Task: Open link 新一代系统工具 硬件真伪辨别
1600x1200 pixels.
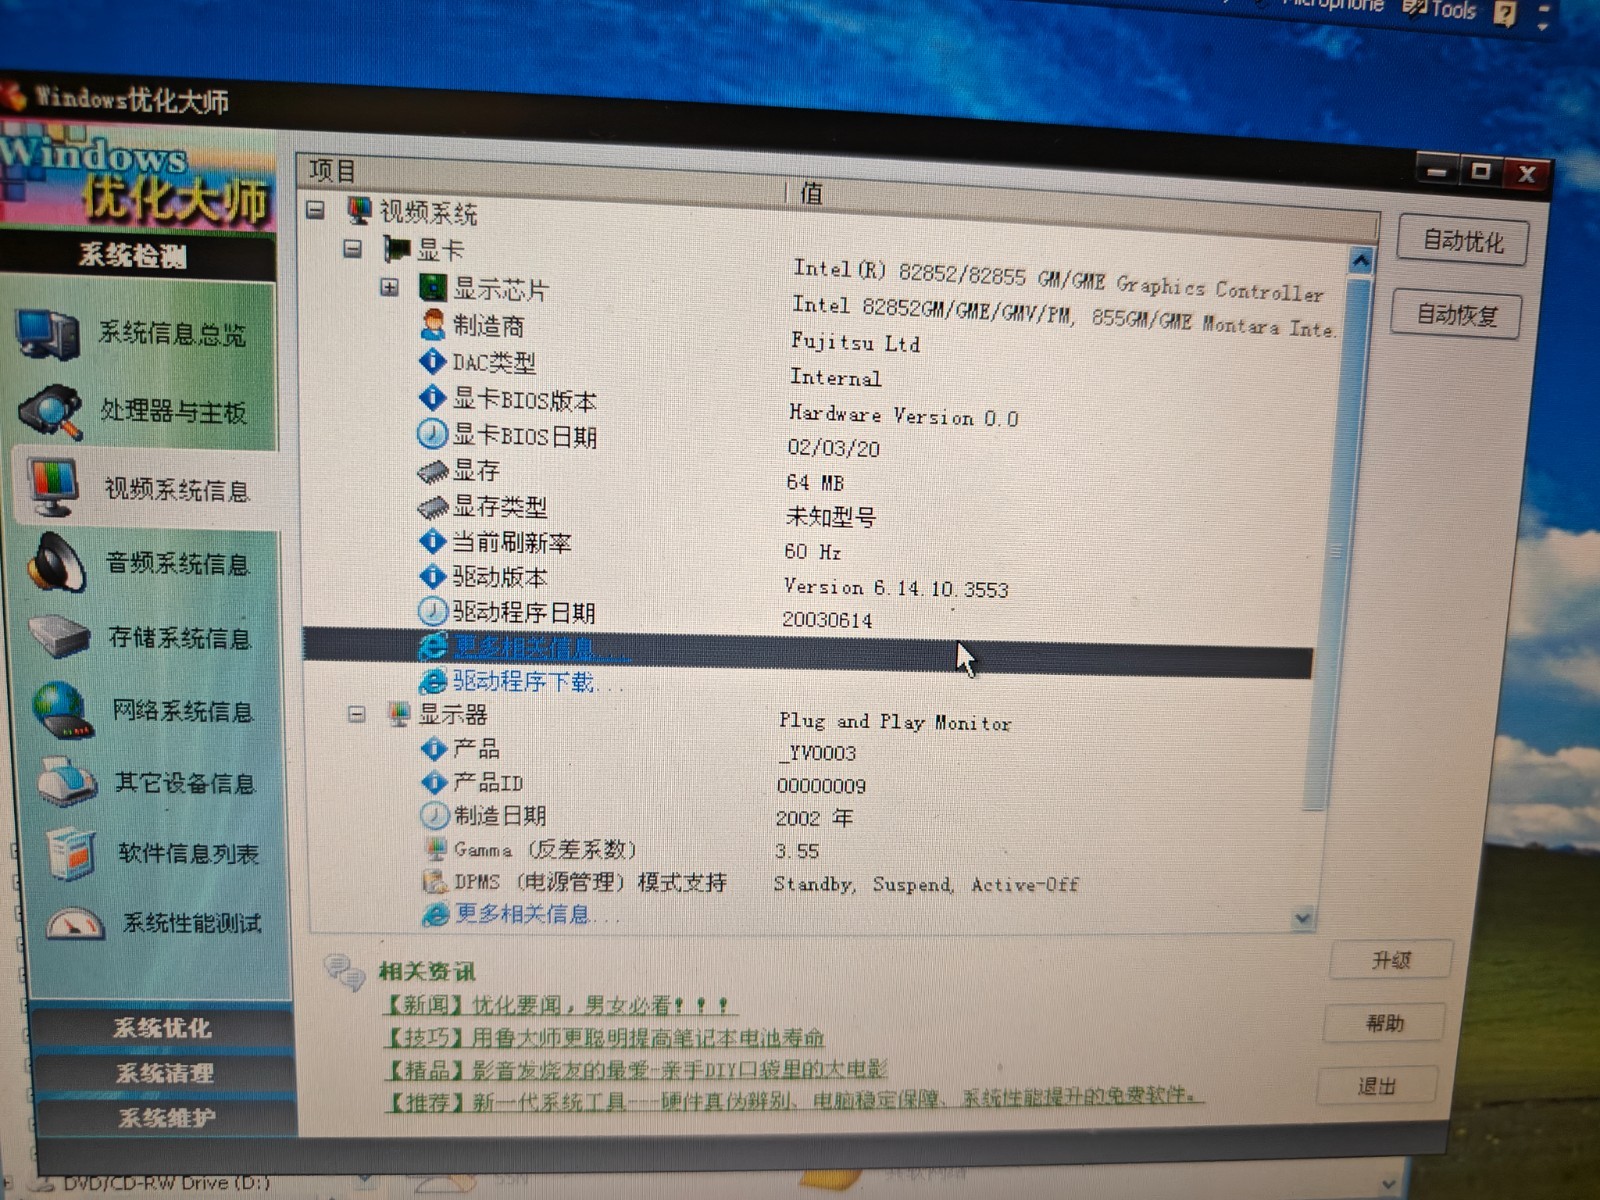Action: coord(793,1099)
